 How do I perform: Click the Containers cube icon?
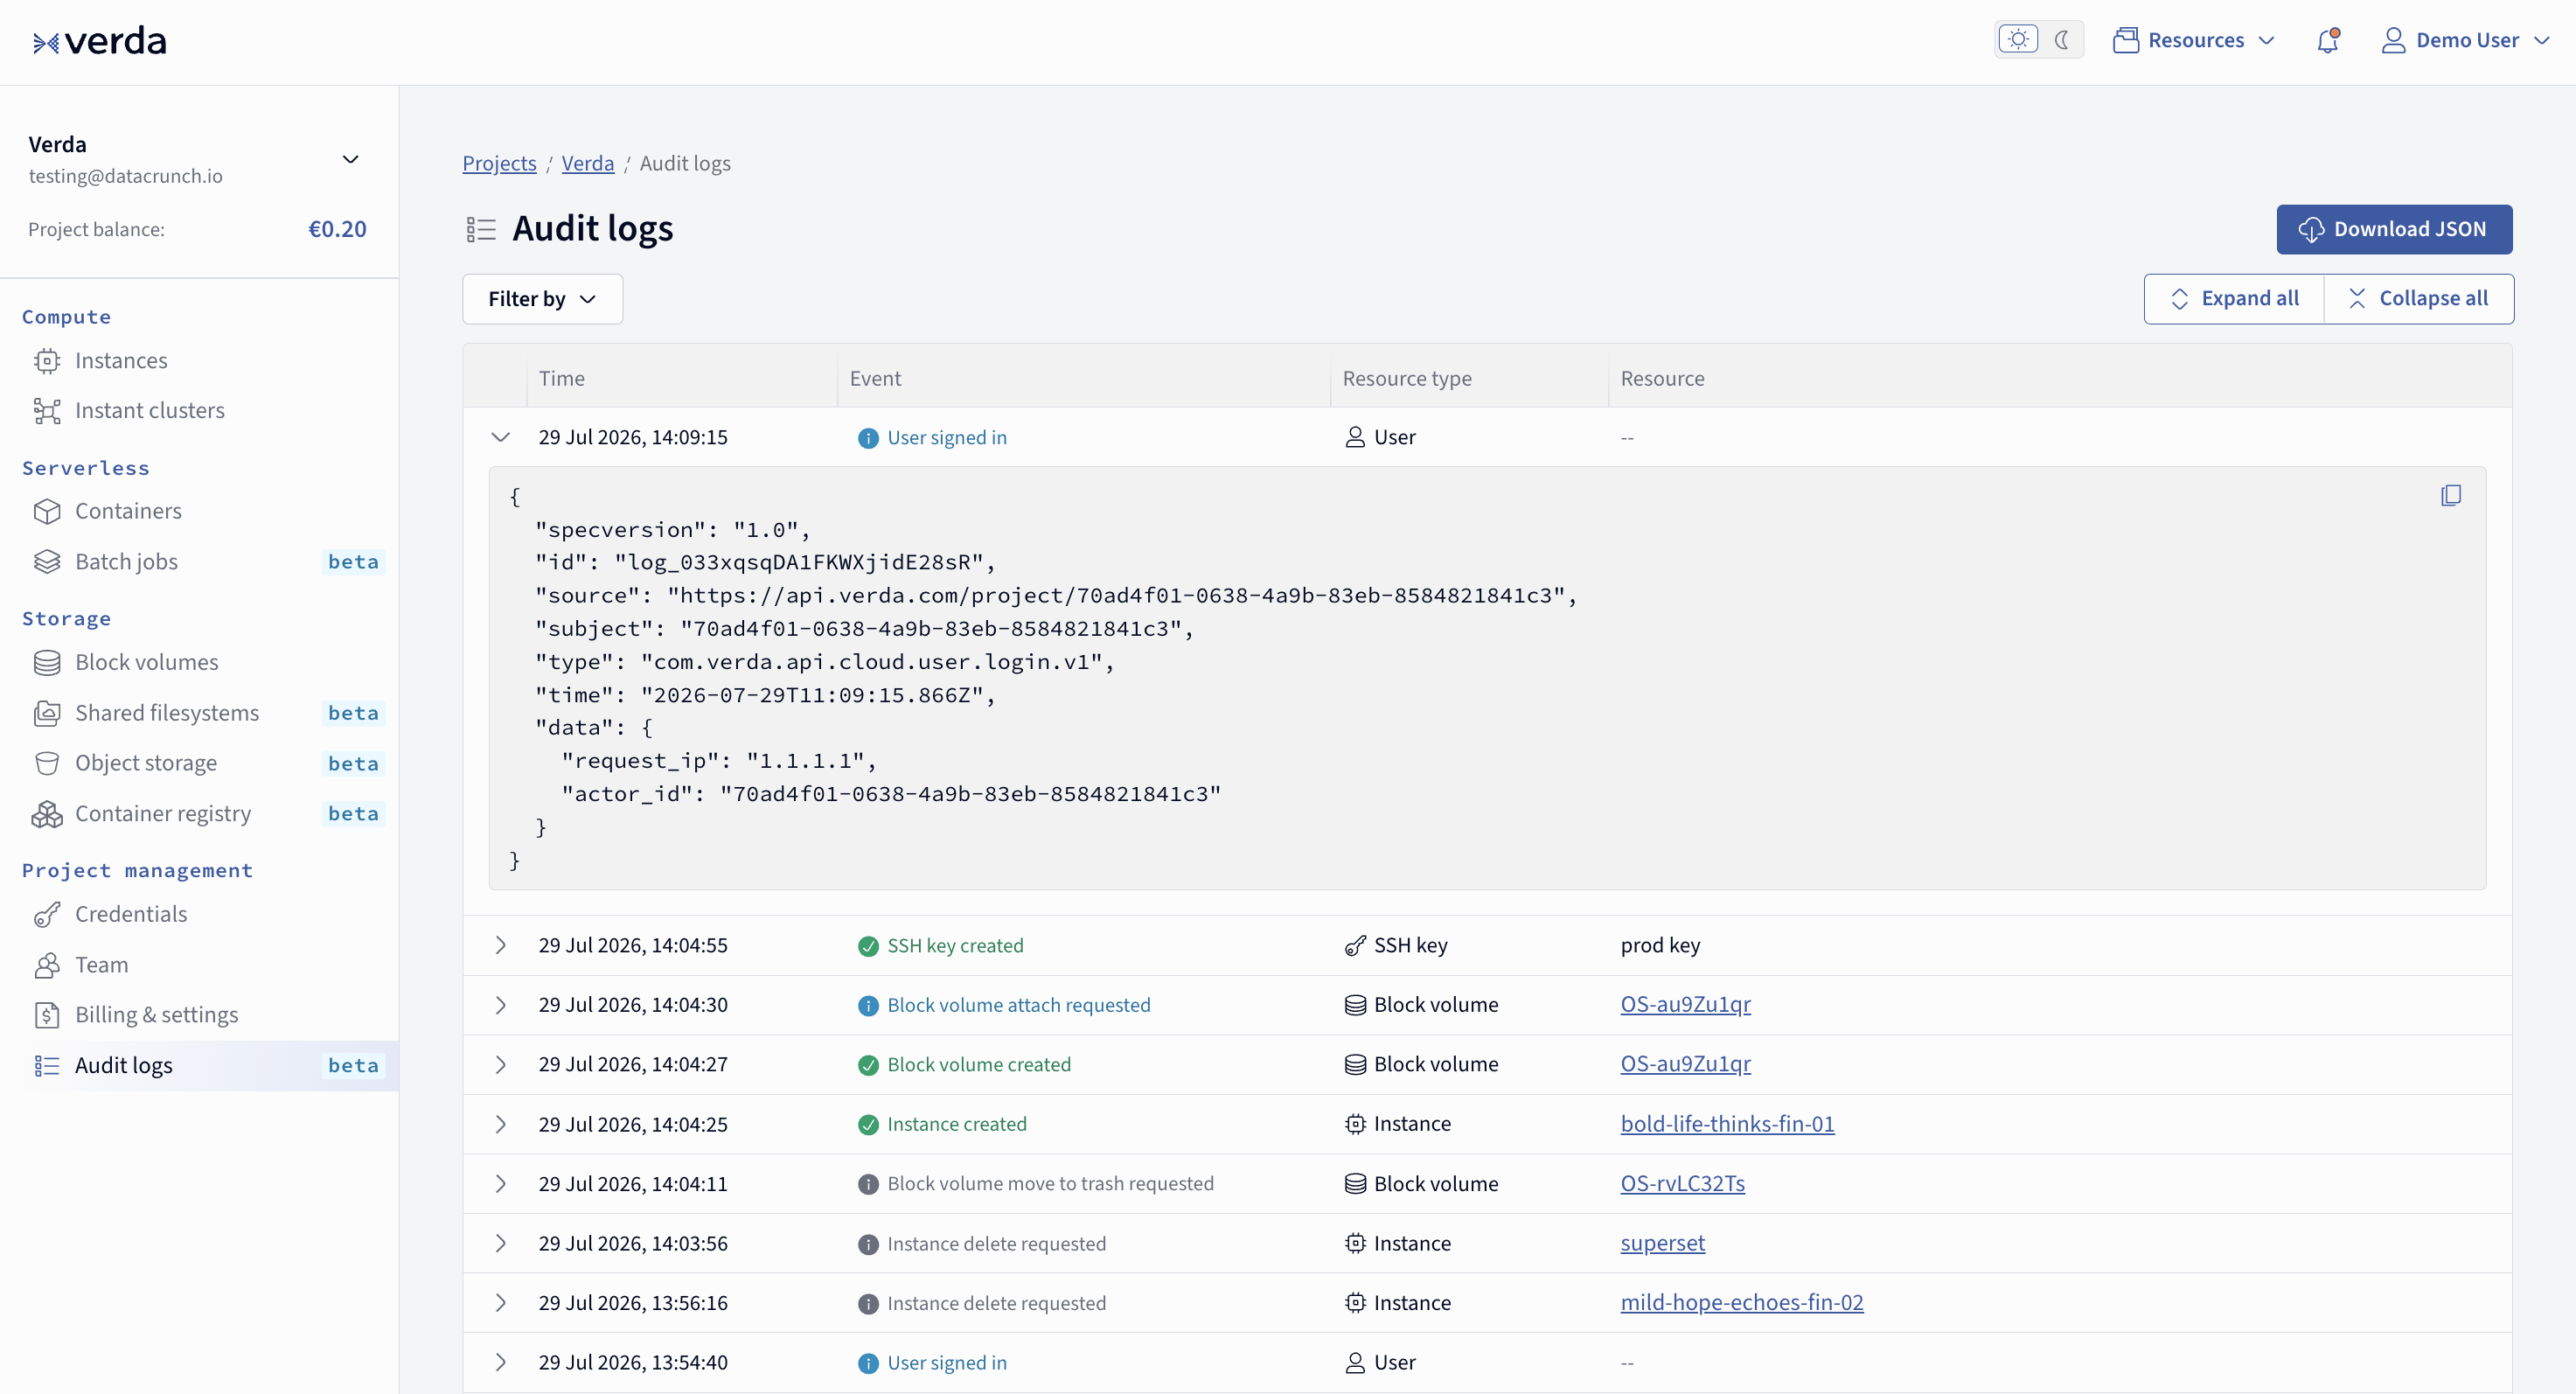click(47, 511)
